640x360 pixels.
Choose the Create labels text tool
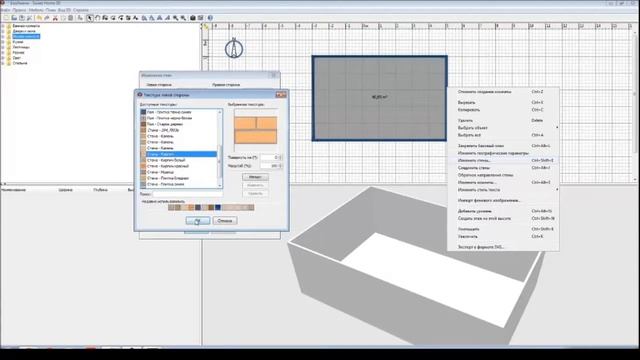[136, 18]
